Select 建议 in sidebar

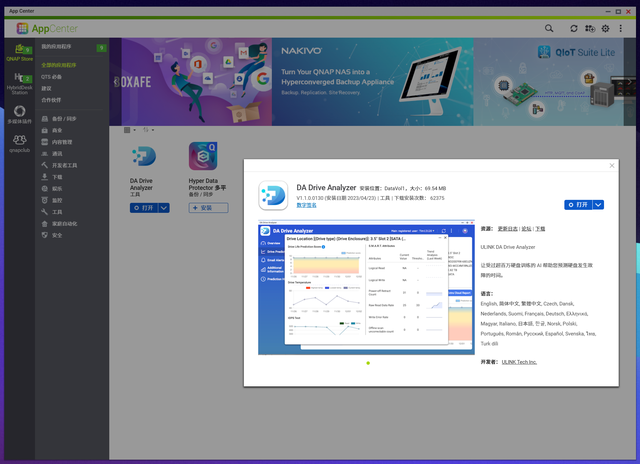[46, 89]
